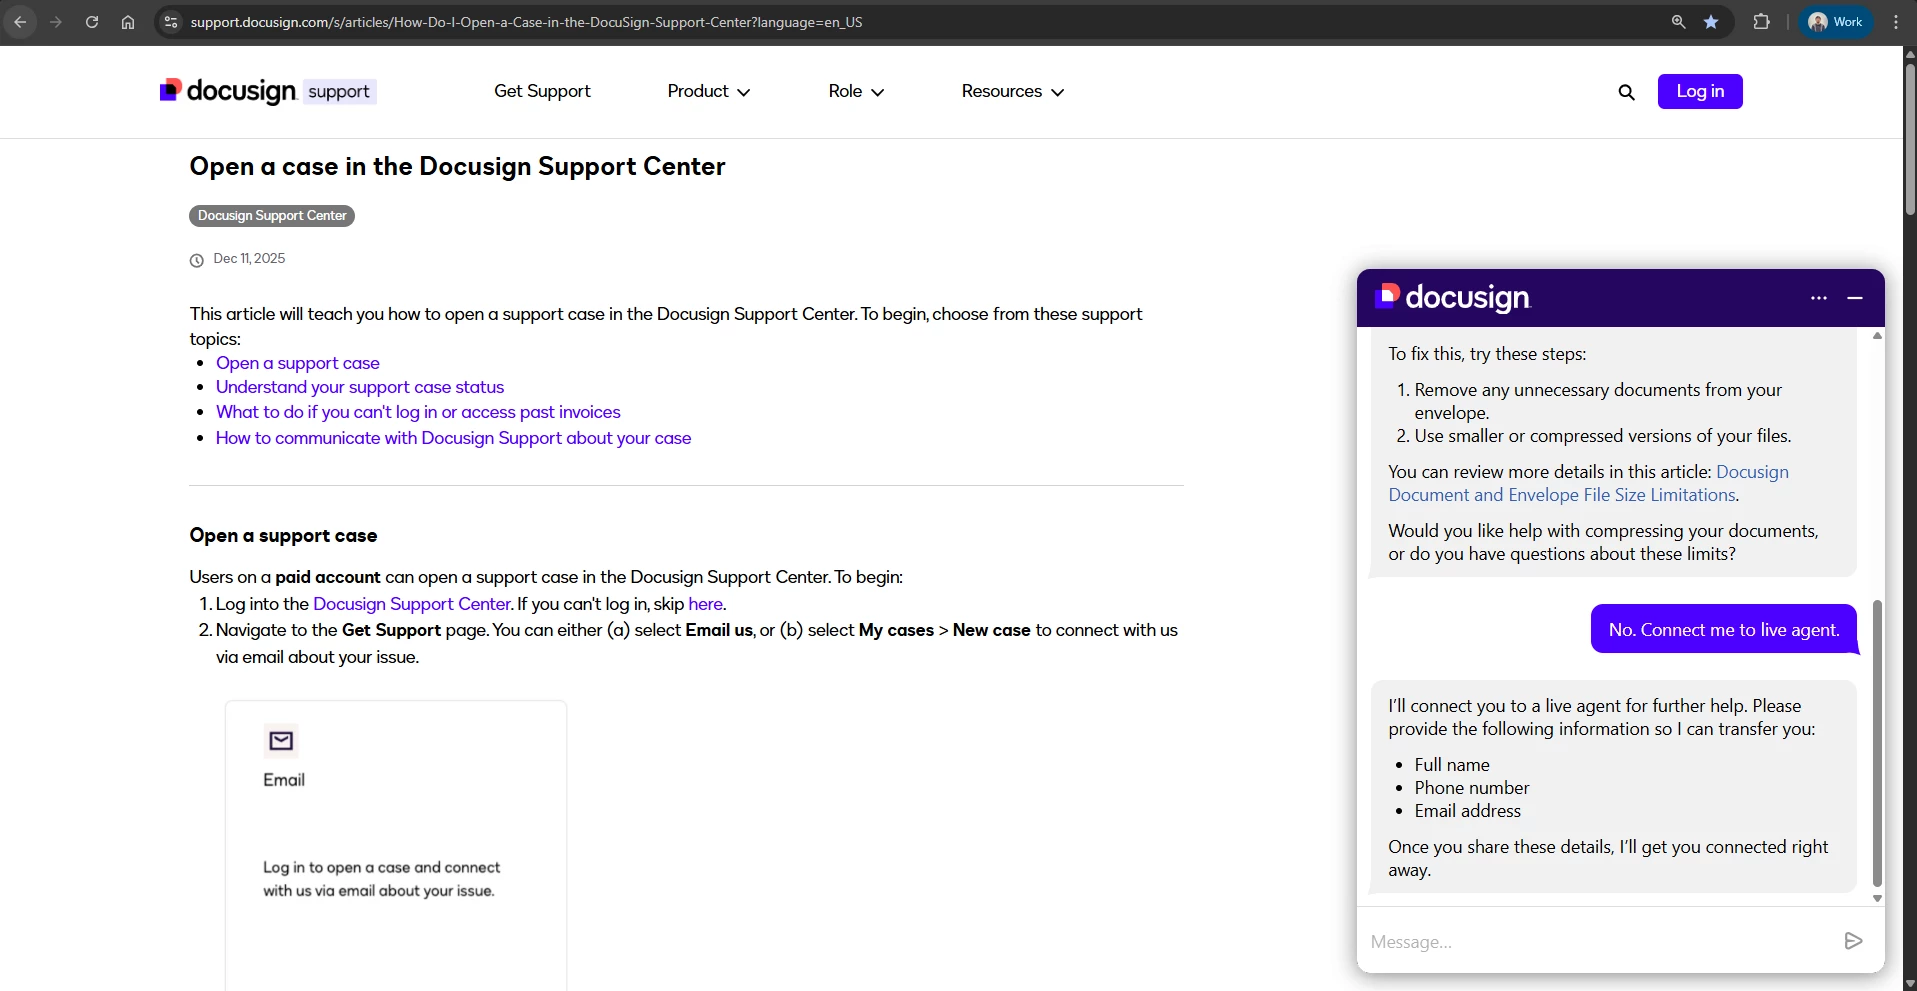
Task: Click the browser forward arrow
Action: (x=56, y=22)
